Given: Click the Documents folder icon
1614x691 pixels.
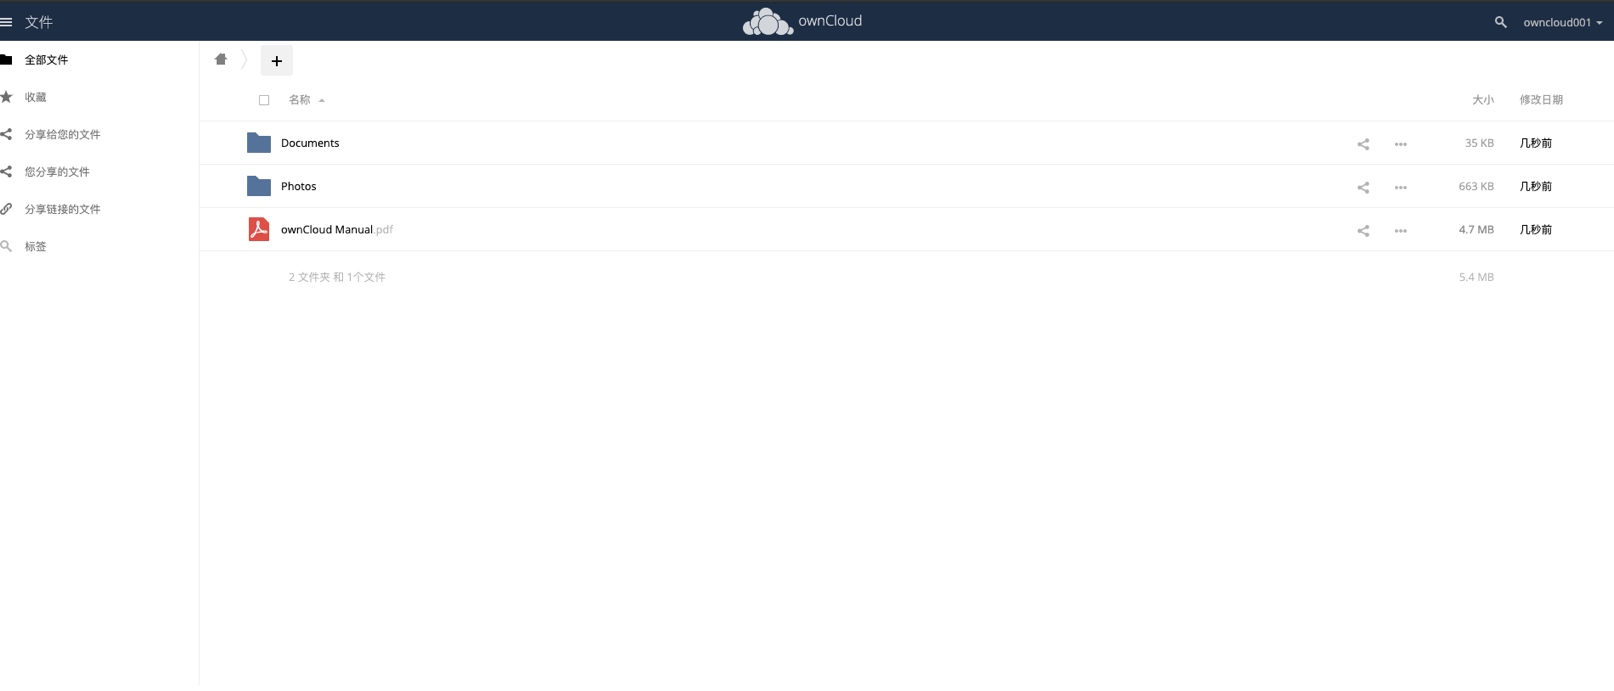Looking at the screenshot, I should (x=259, y=143).
